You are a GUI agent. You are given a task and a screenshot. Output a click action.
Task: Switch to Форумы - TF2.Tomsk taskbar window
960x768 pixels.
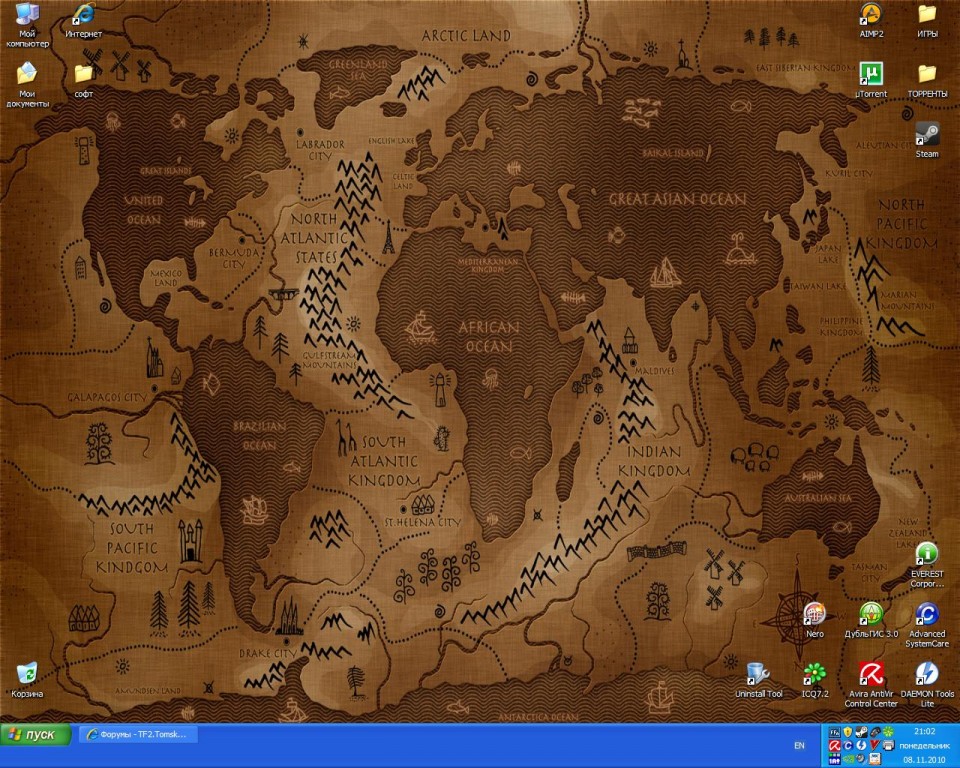138,734
